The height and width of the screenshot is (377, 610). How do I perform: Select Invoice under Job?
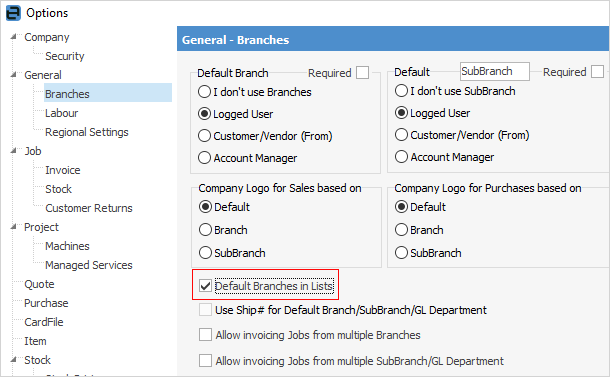[63, 170]
